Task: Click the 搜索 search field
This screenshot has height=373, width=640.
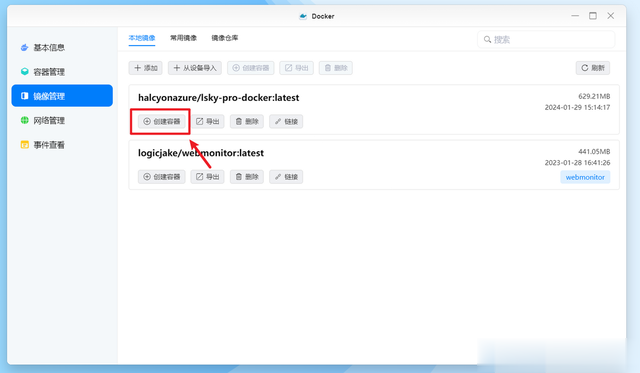Action: click(546, 40)
